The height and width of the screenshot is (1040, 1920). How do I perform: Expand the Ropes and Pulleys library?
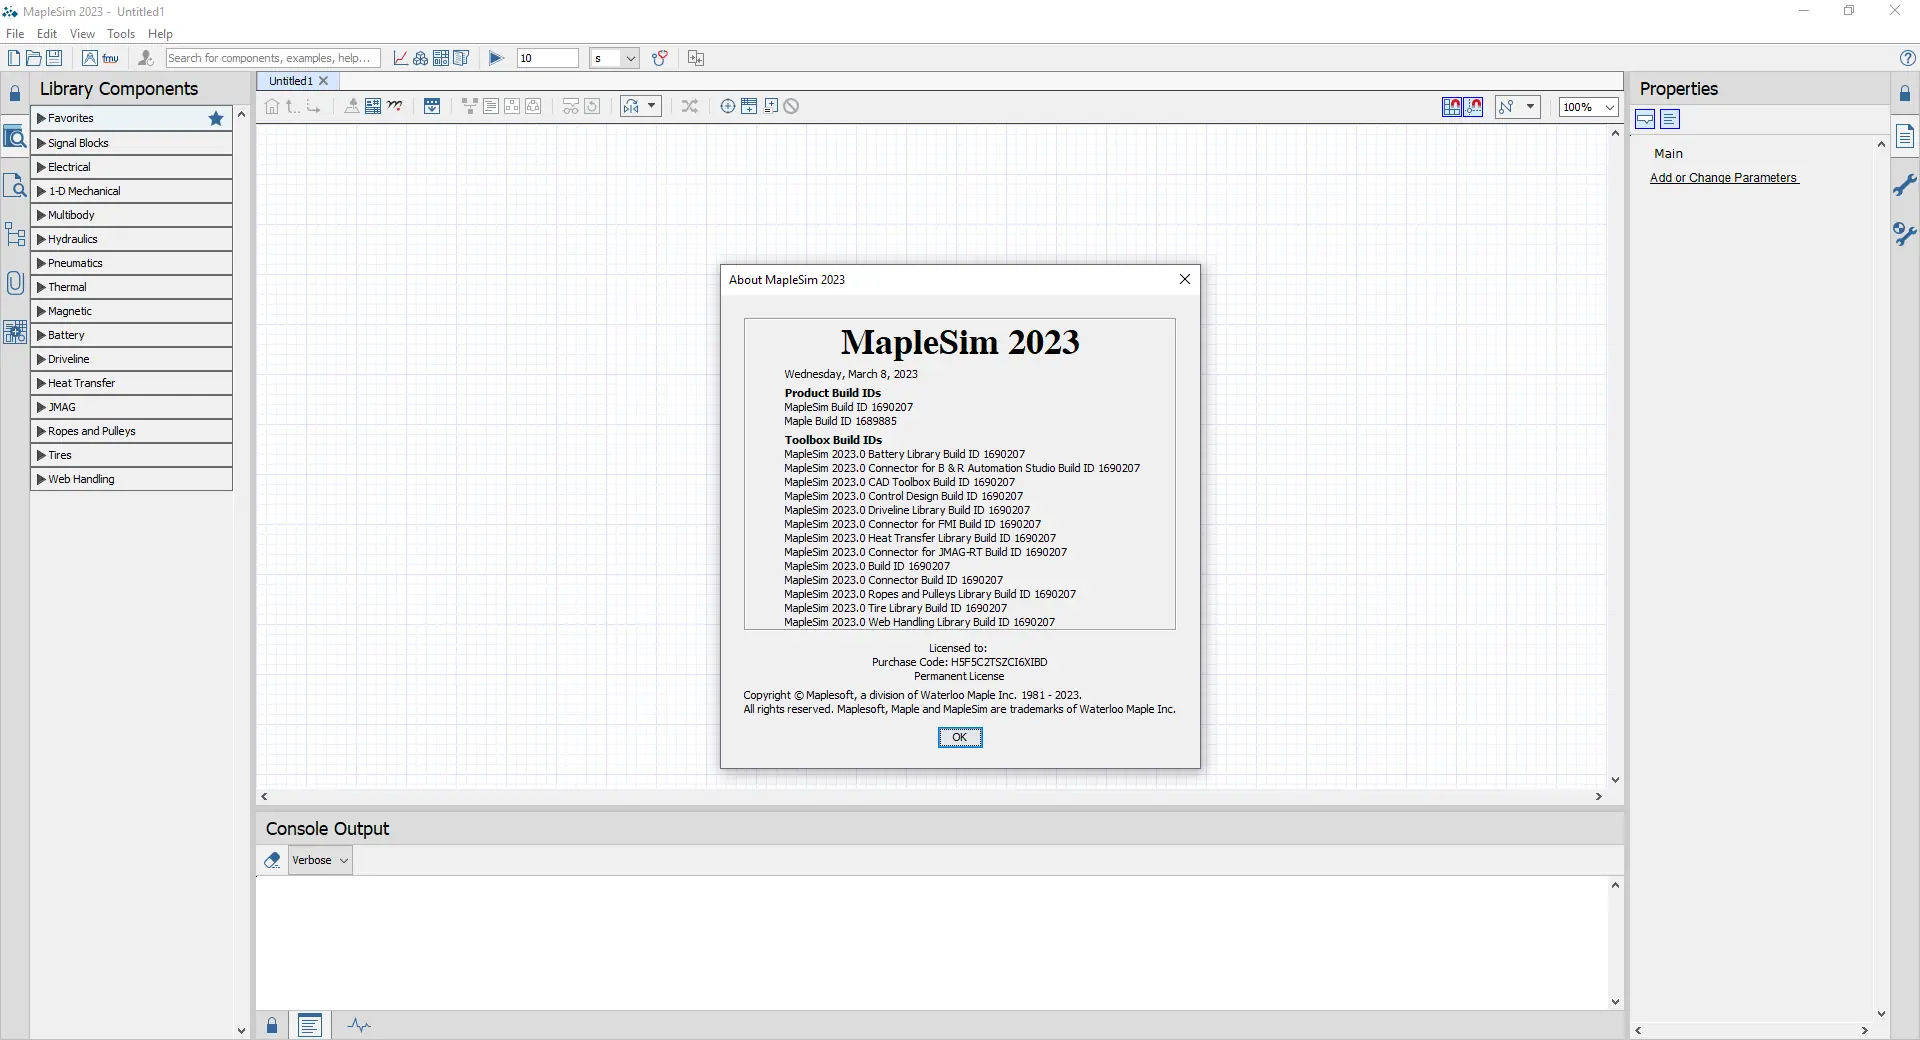(131, 431)
